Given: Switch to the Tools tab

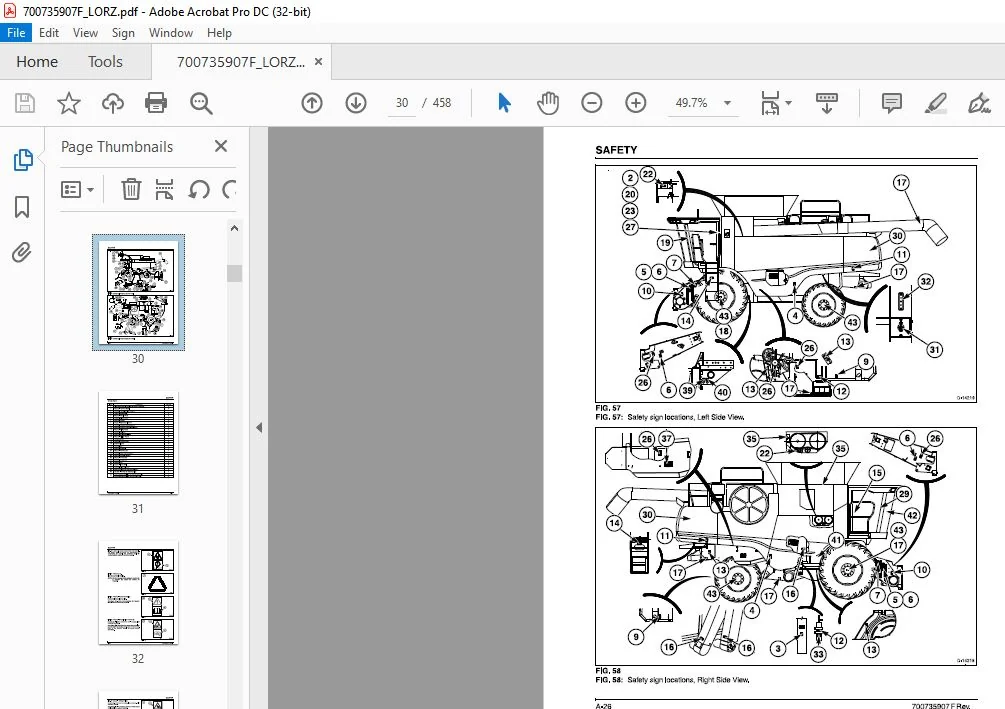Looking at the screenshot, I should [x=105, y=62].
